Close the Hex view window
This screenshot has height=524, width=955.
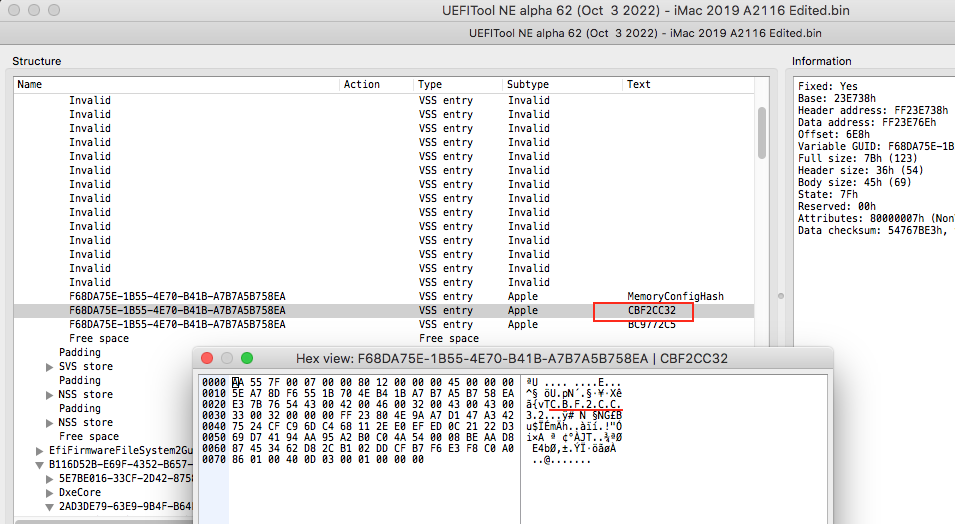(207, 358)
